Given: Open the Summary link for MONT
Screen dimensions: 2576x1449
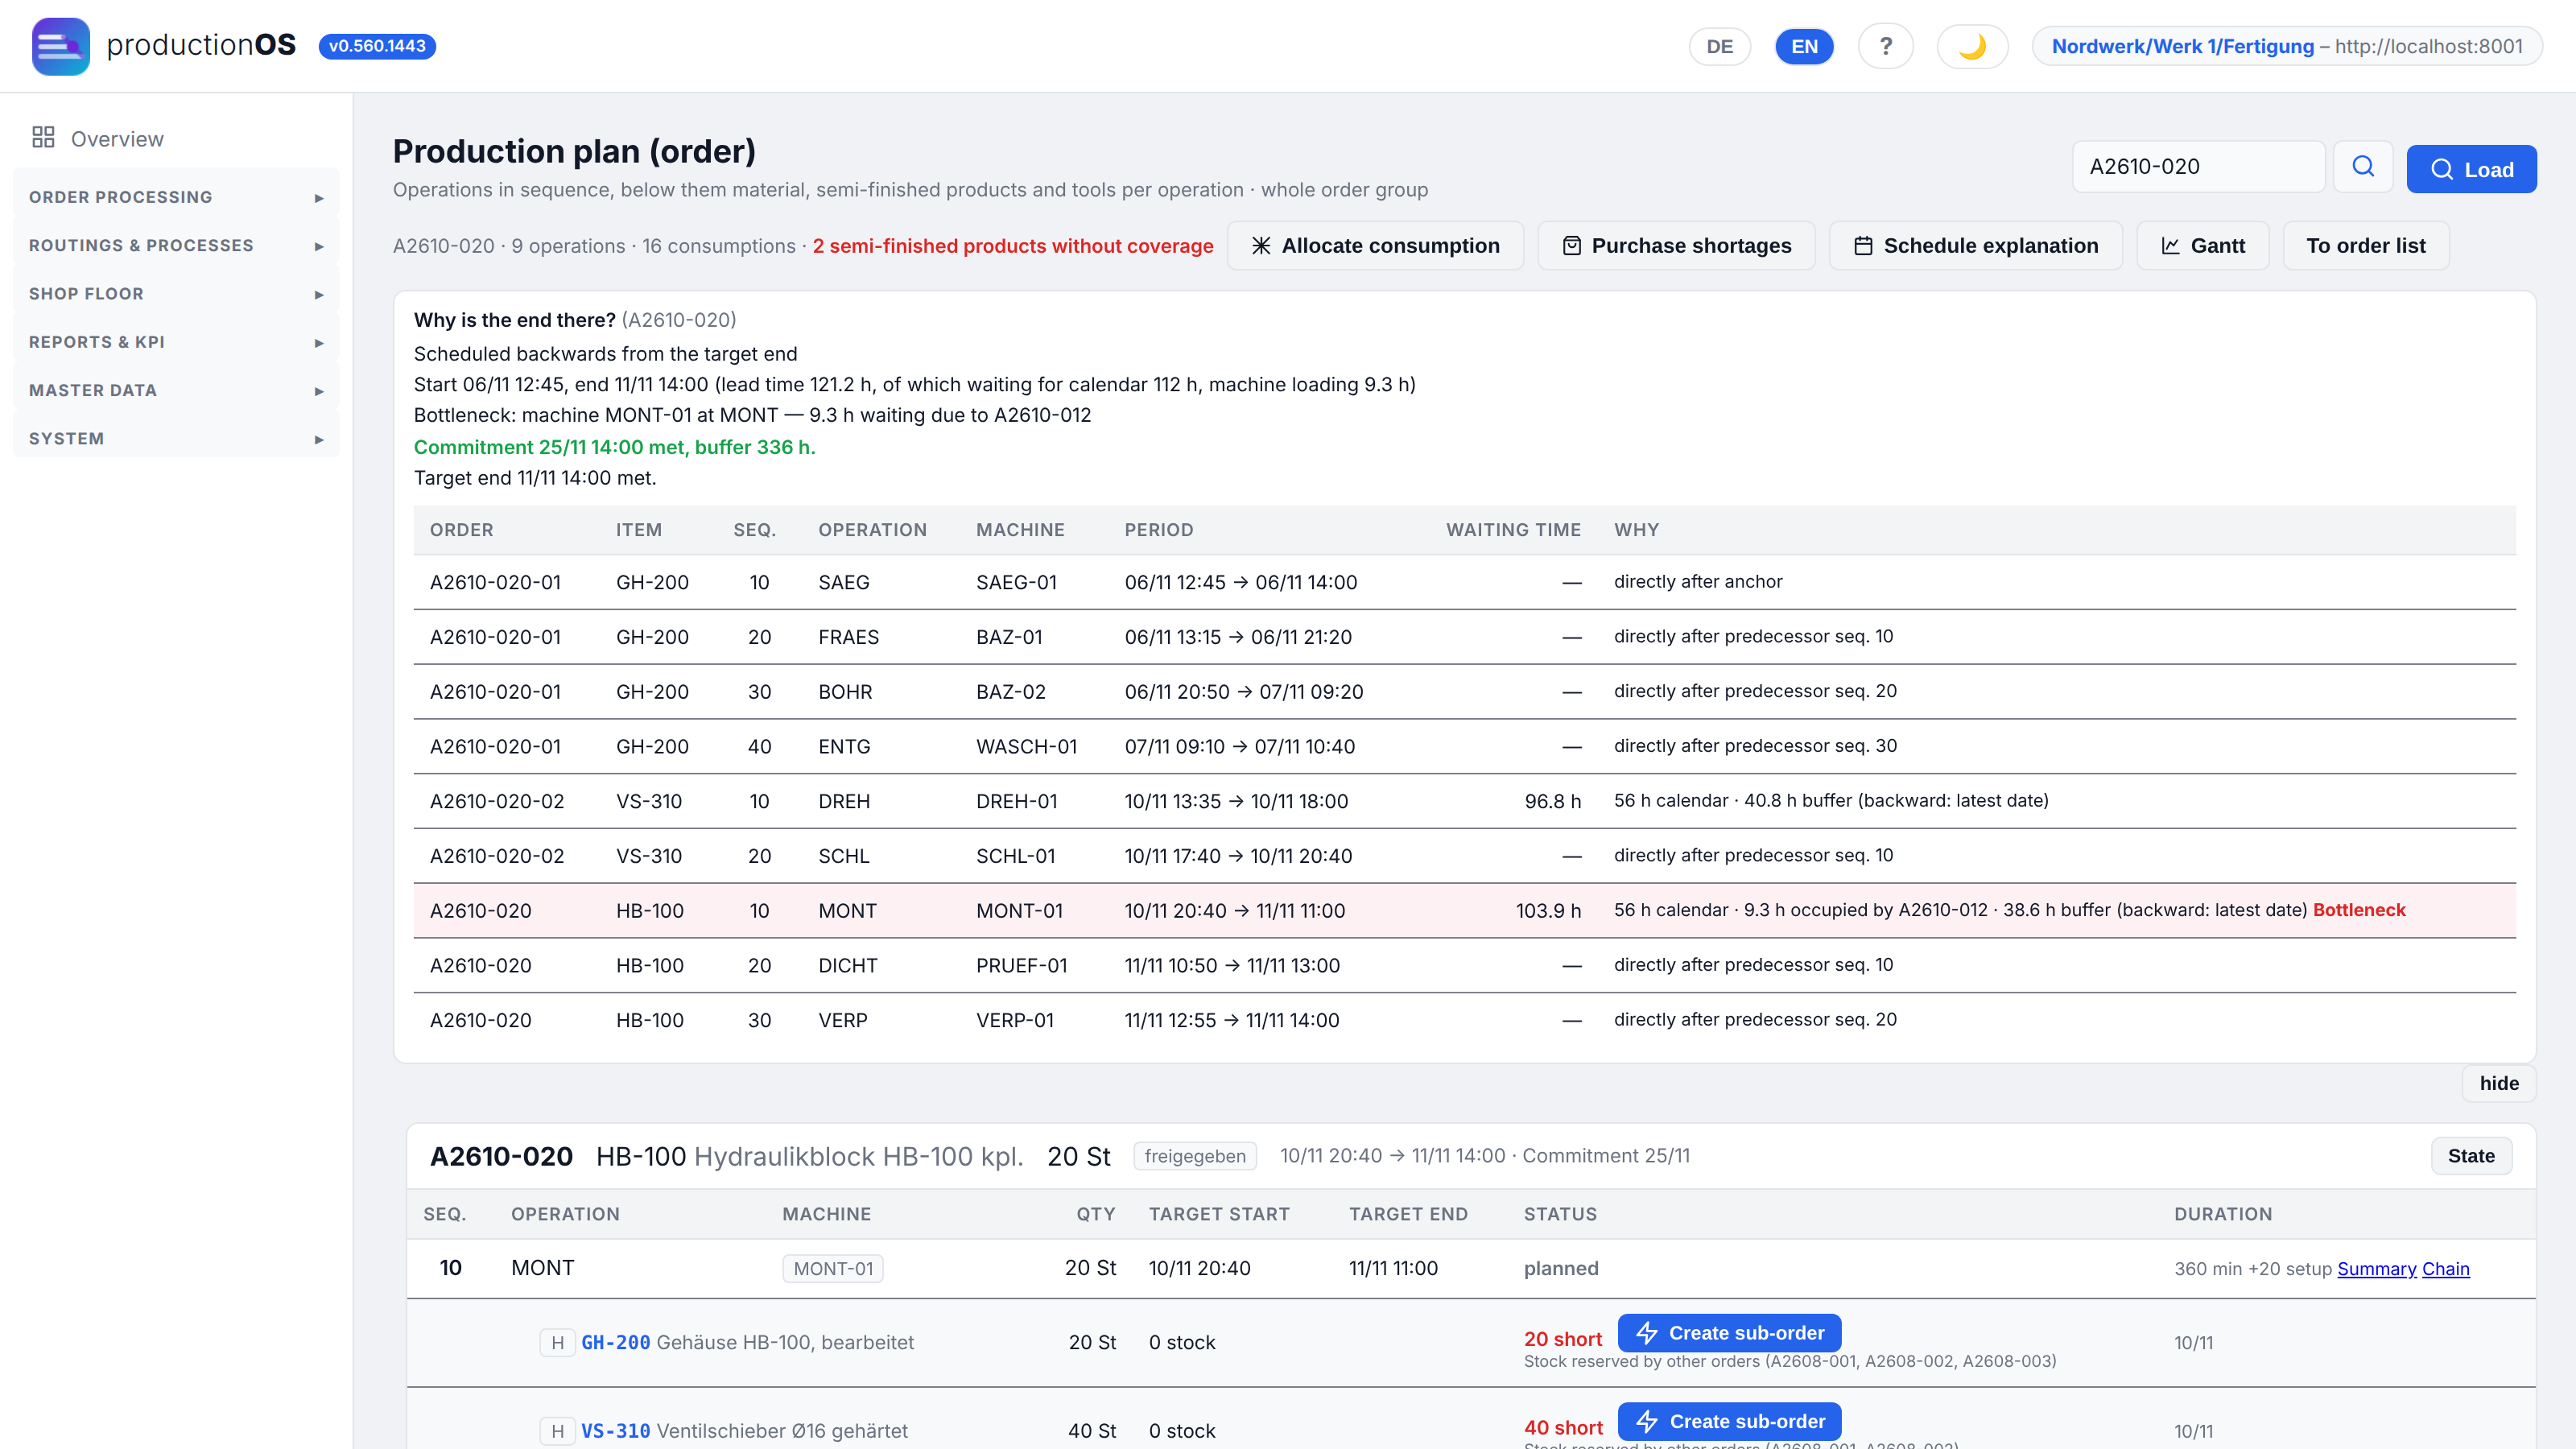Looking at the screenshot, I should [2376, 1268].
